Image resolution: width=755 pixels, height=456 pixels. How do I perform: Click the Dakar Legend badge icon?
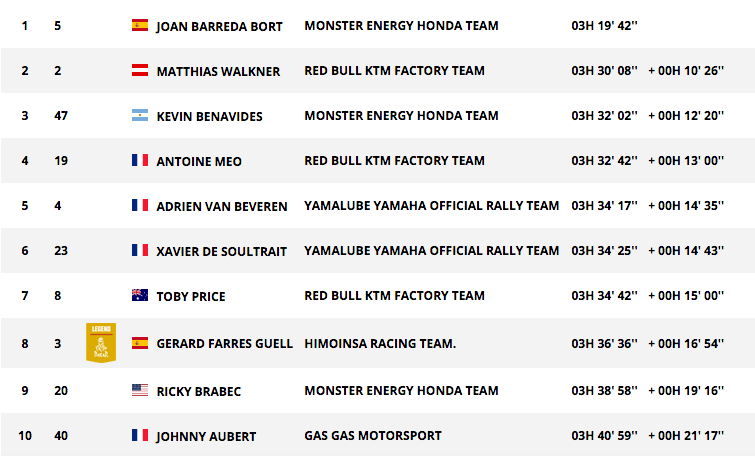pos(101,342)
